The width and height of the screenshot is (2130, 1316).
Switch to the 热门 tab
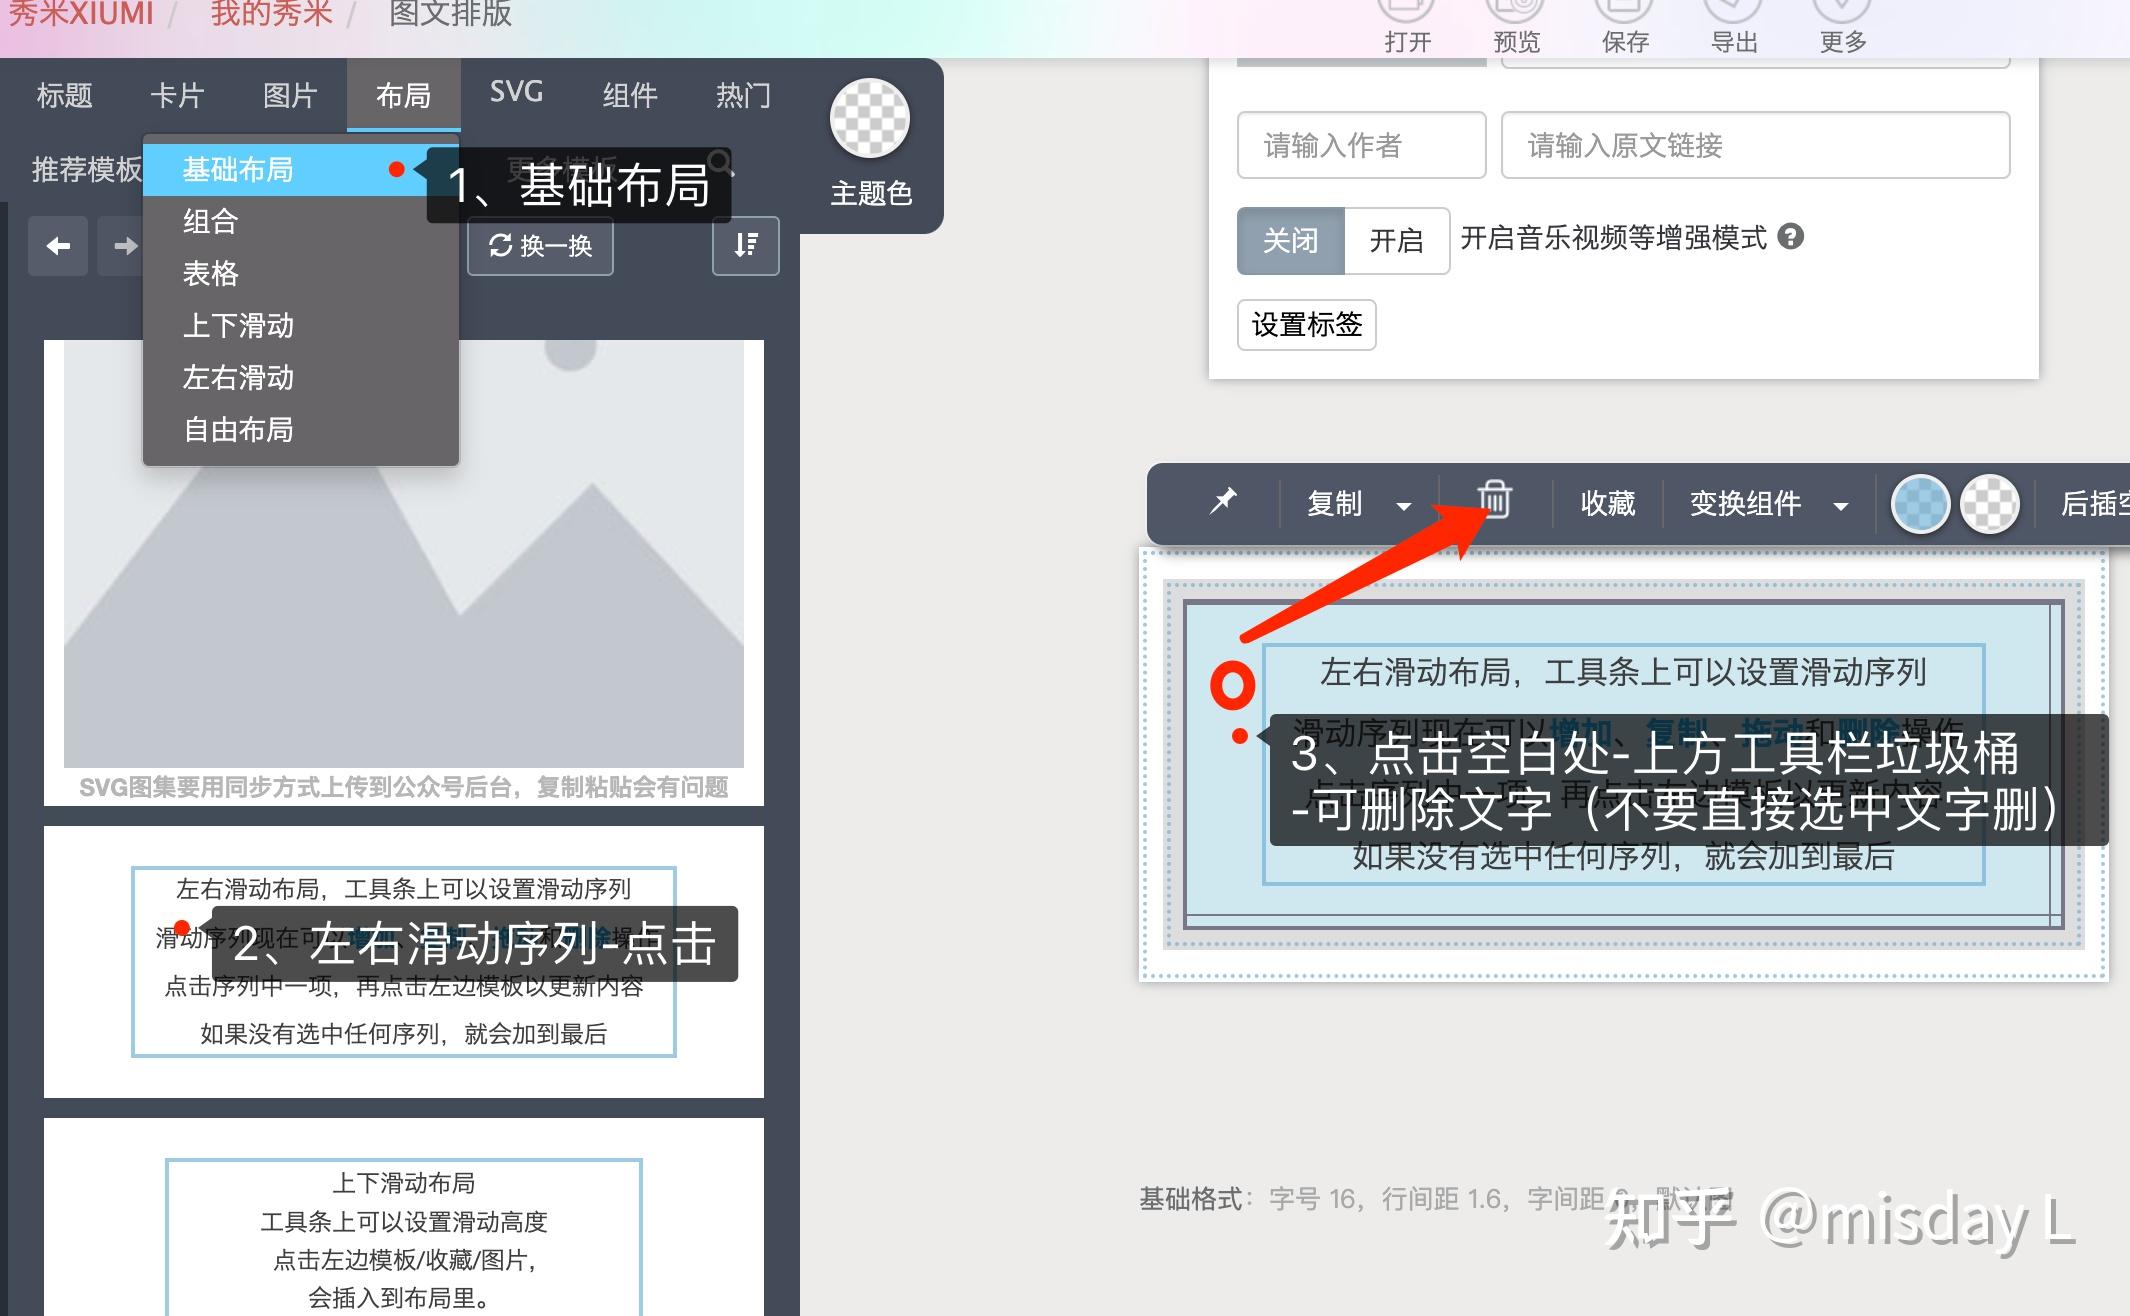743,95
